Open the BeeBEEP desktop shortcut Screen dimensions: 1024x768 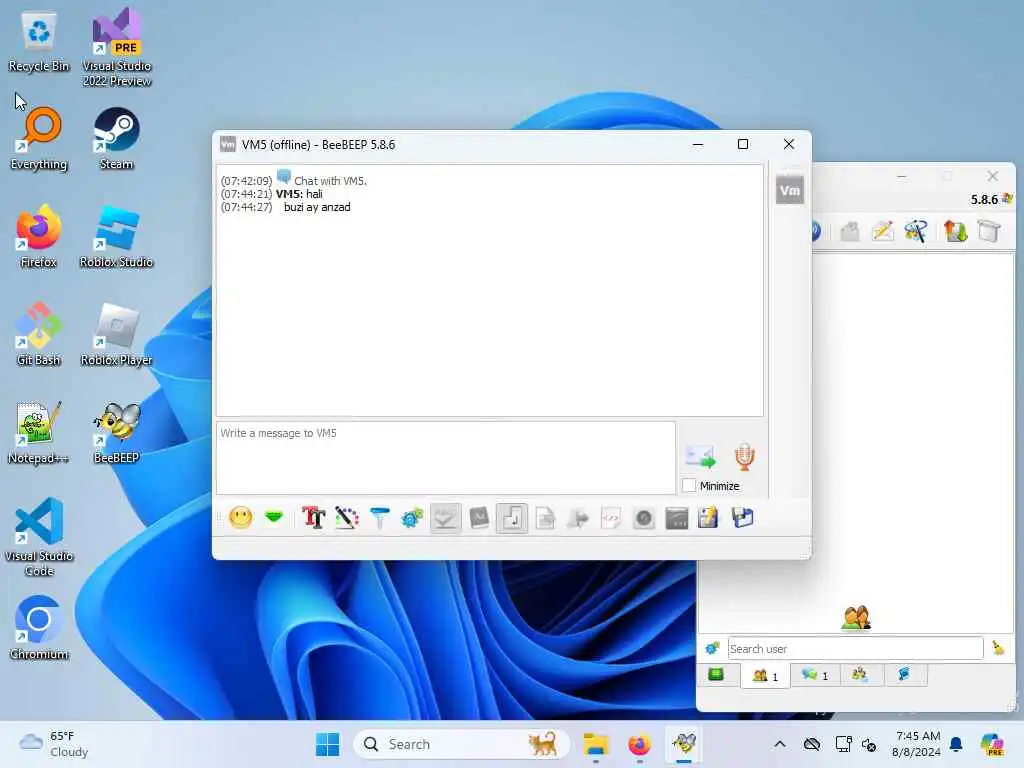click(116, 432)
